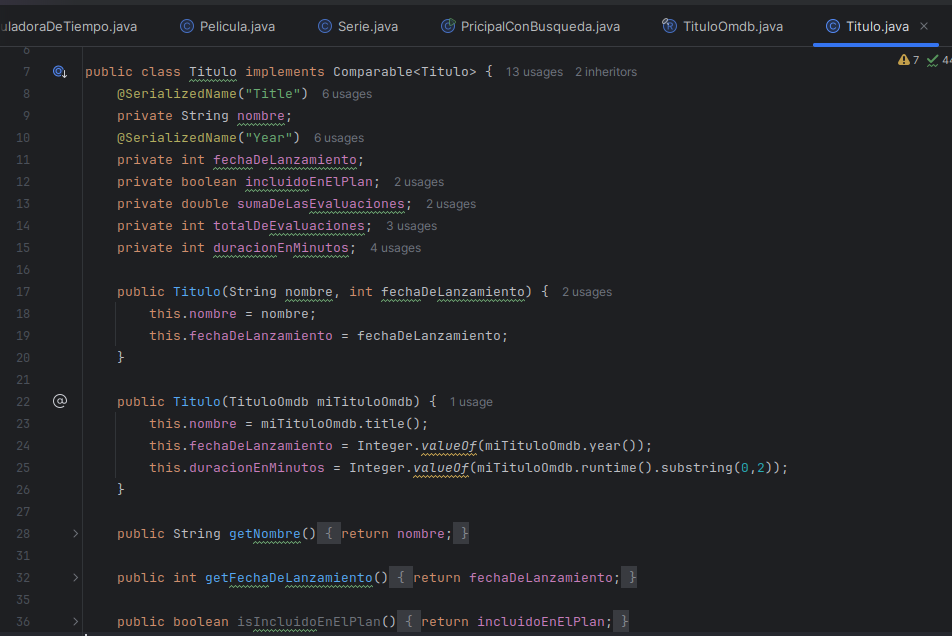Click the green checkmark inspection icon
952x636 pixels.
933,60
